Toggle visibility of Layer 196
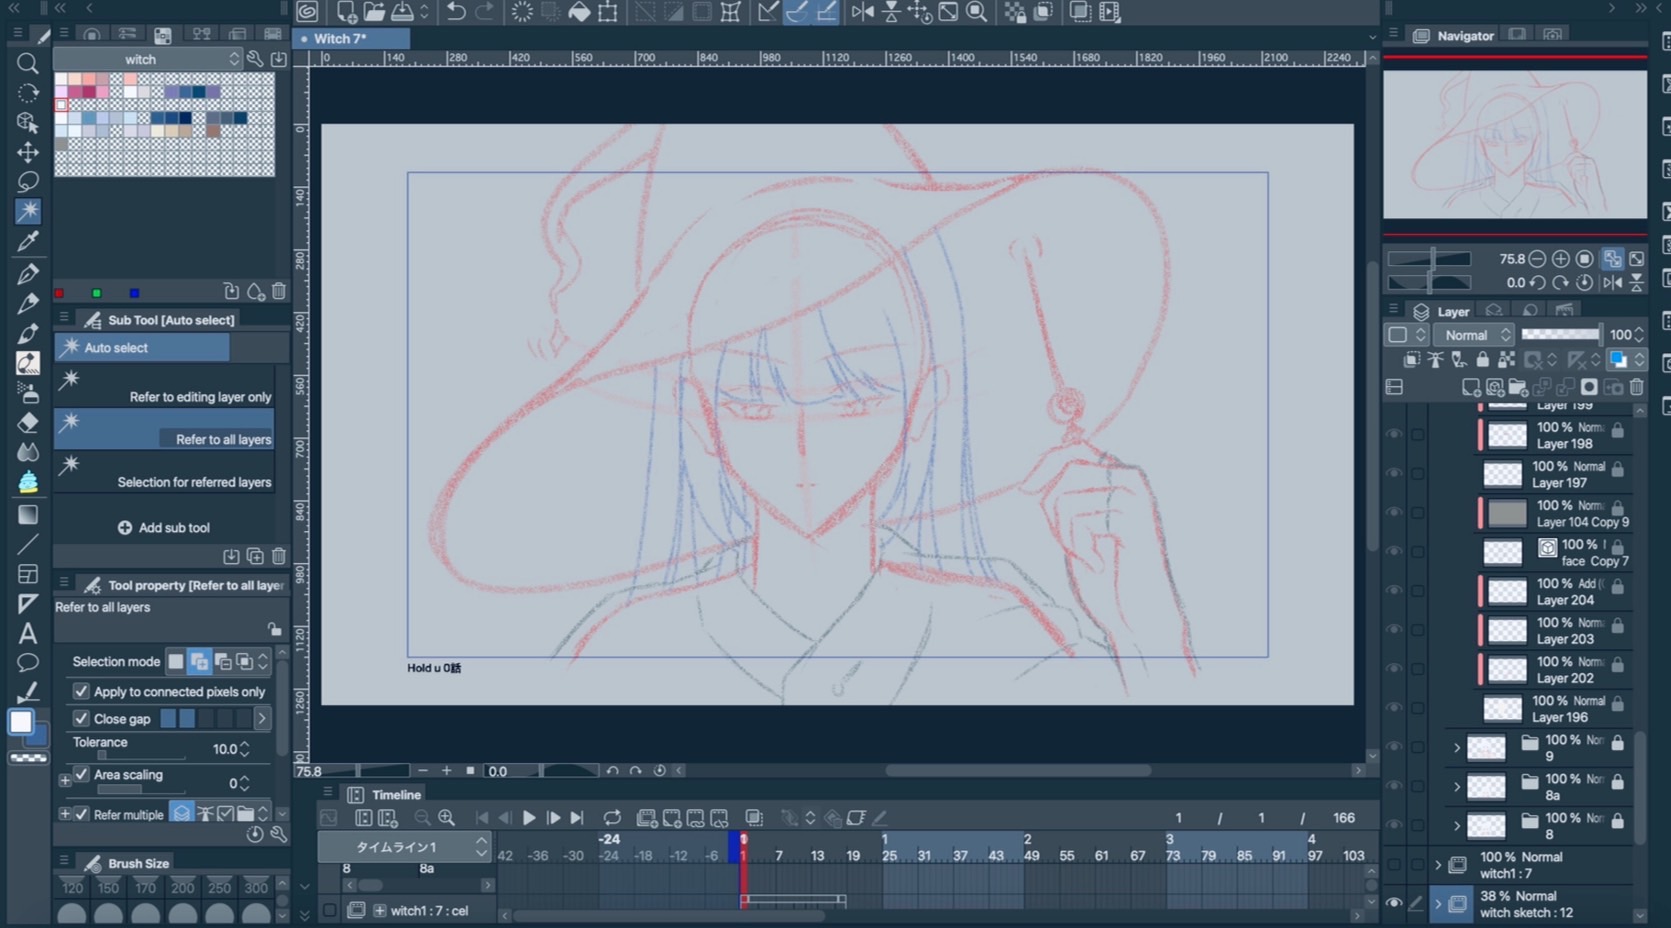Screen dimensions: 1671x928 tap(1393, 708)
